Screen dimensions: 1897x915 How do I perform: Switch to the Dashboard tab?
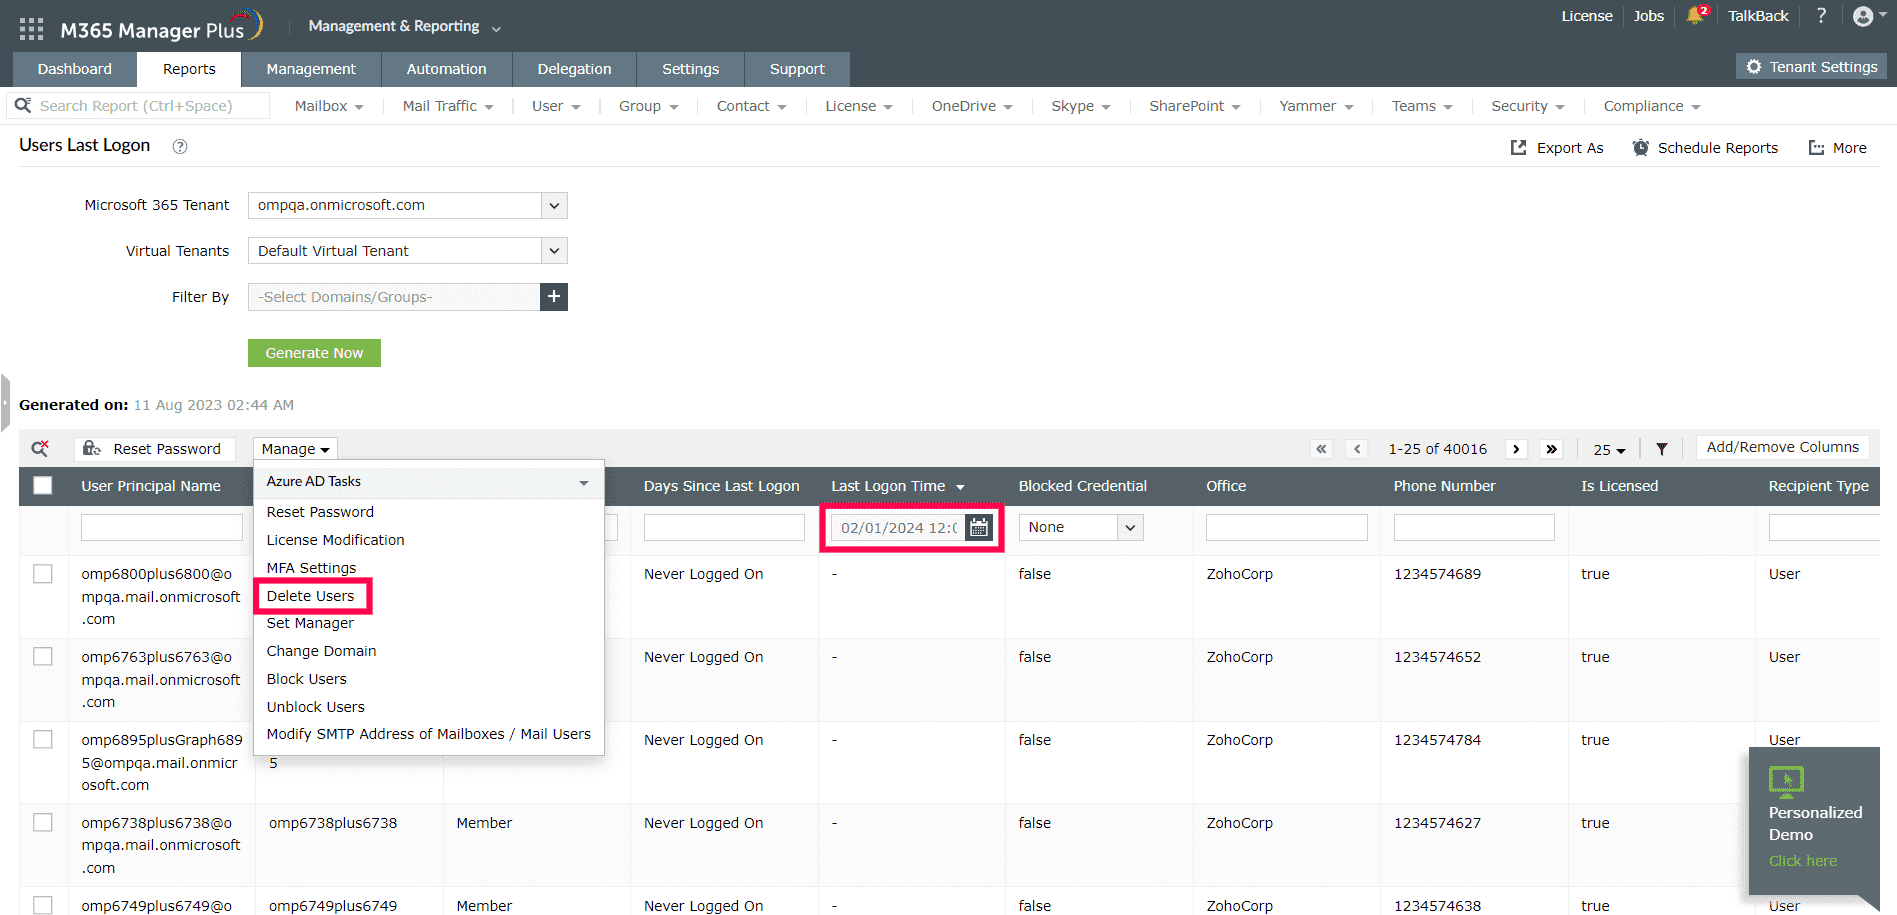tap(75, 69)
